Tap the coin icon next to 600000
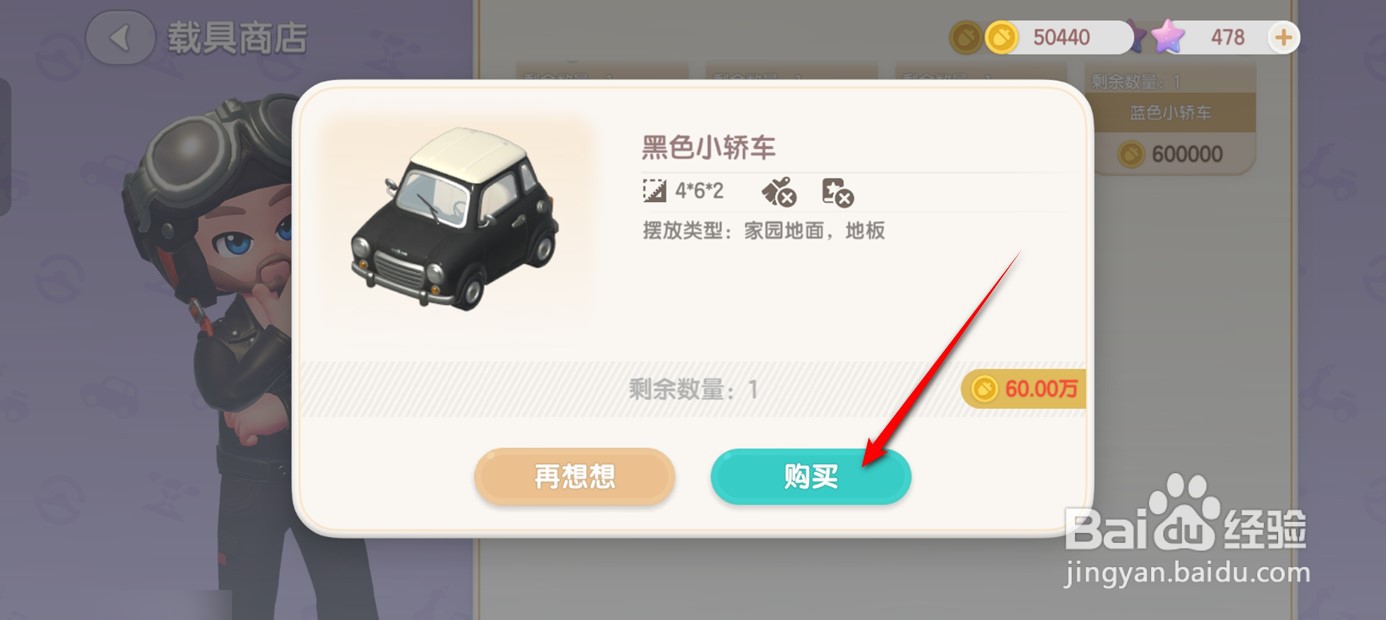Viewport: 1386px width, 620px height. click(1131, 154)
